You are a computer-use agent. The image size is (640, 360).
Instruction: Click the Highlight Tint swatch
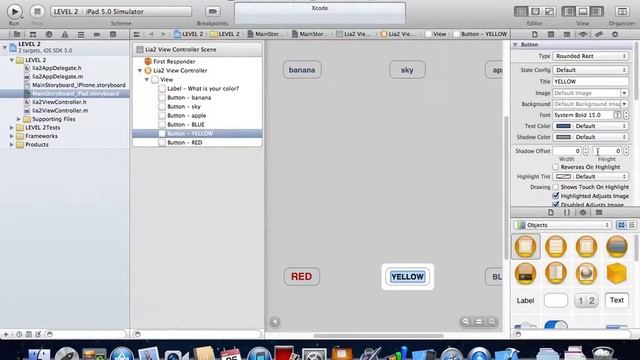tap(563, 177)
